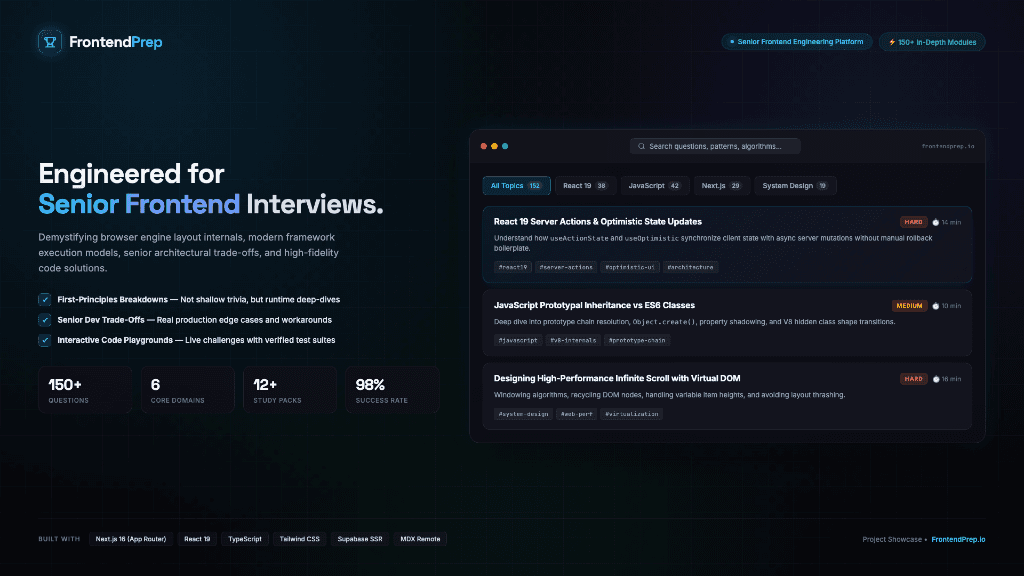This screenshot has height=576, width=1024.
Task: Click the #architecture tag
Action: point(690,267)
